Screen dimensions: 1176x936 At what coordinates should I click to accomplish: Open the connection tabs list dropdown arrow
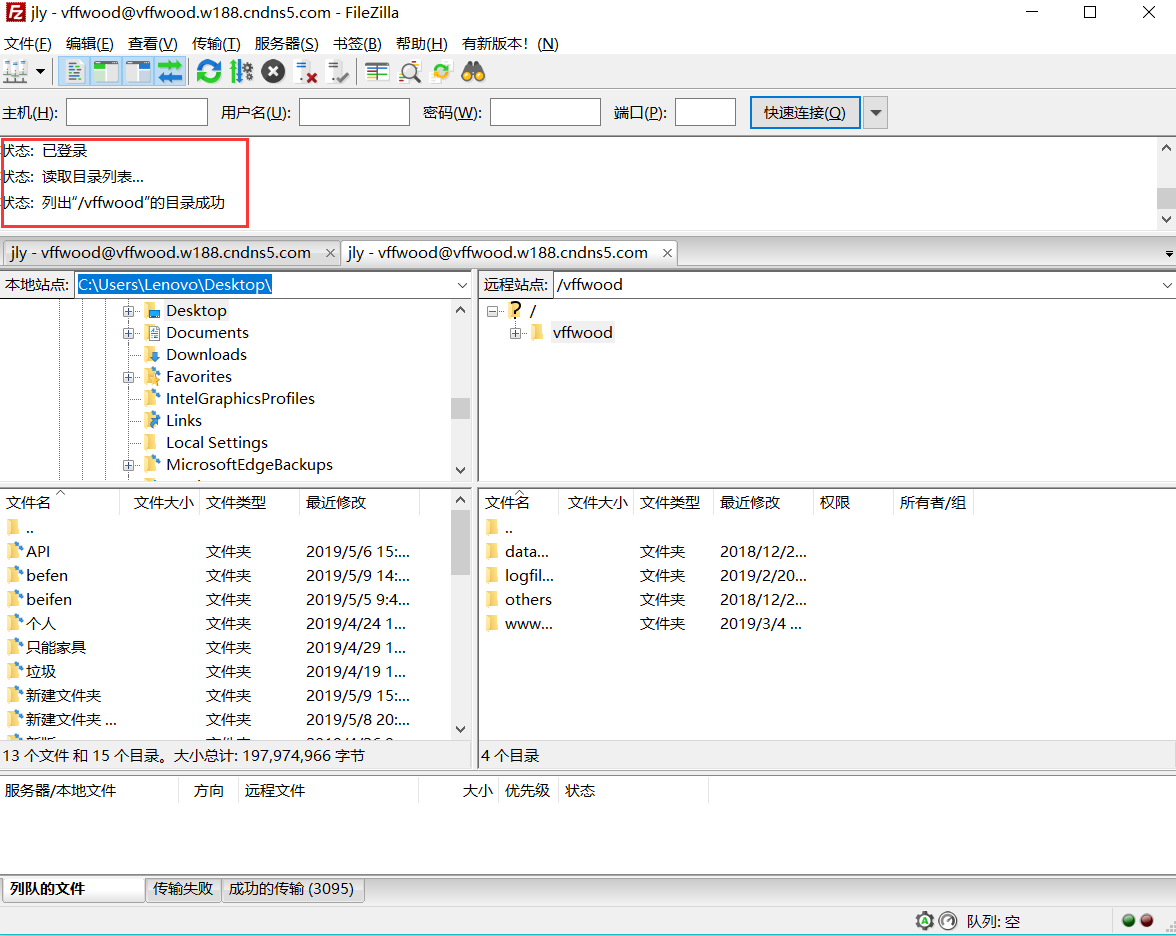click(1169, 254)
